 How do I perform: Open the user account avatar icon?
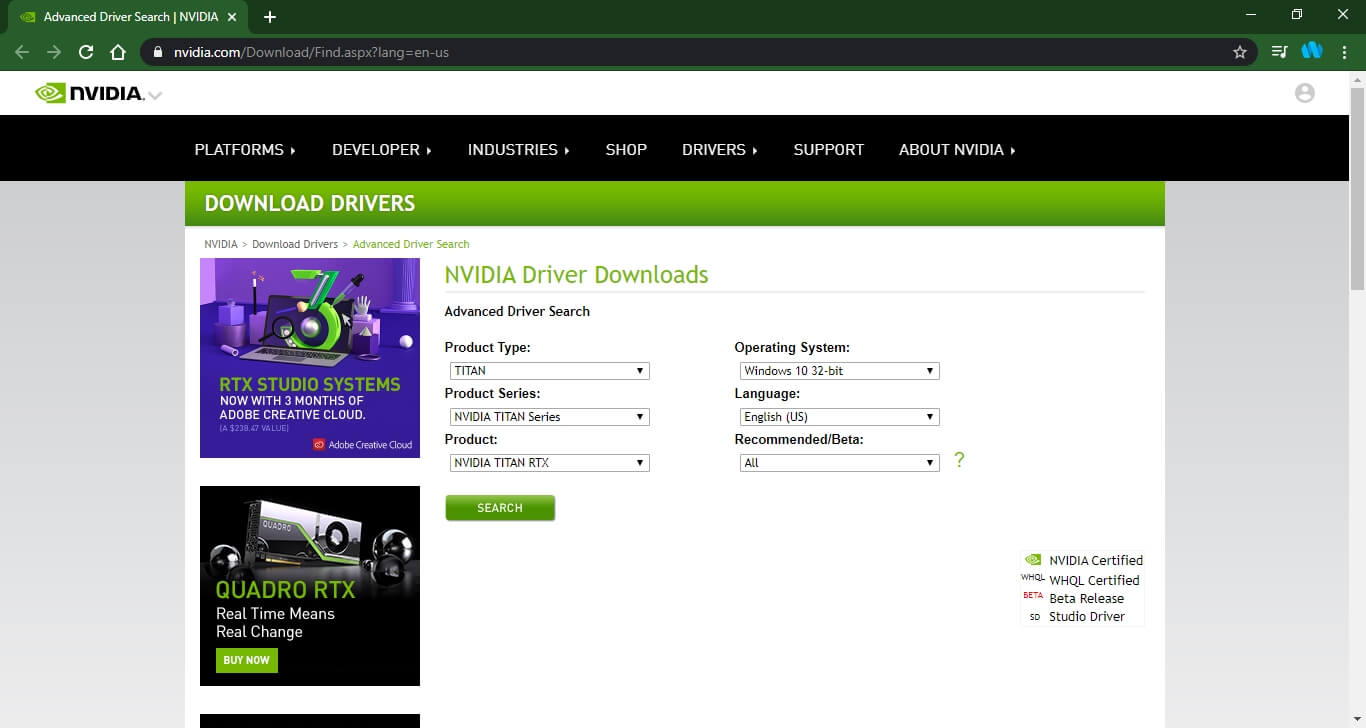1304,93
